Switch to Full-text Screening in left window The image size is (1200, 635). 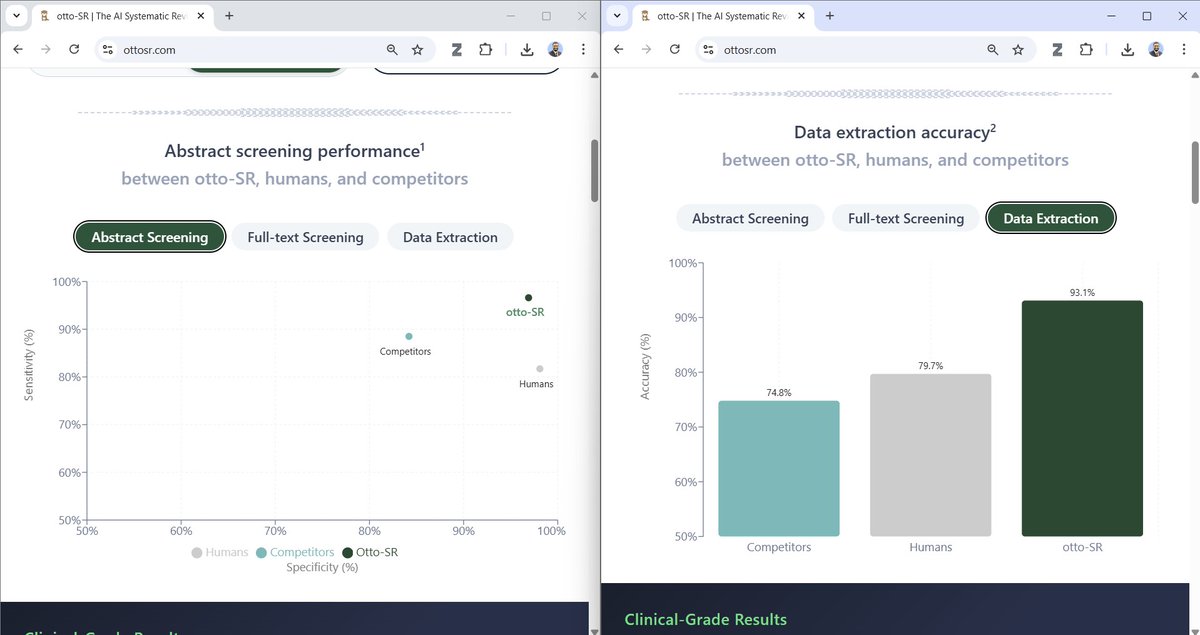tap(305, 237)
